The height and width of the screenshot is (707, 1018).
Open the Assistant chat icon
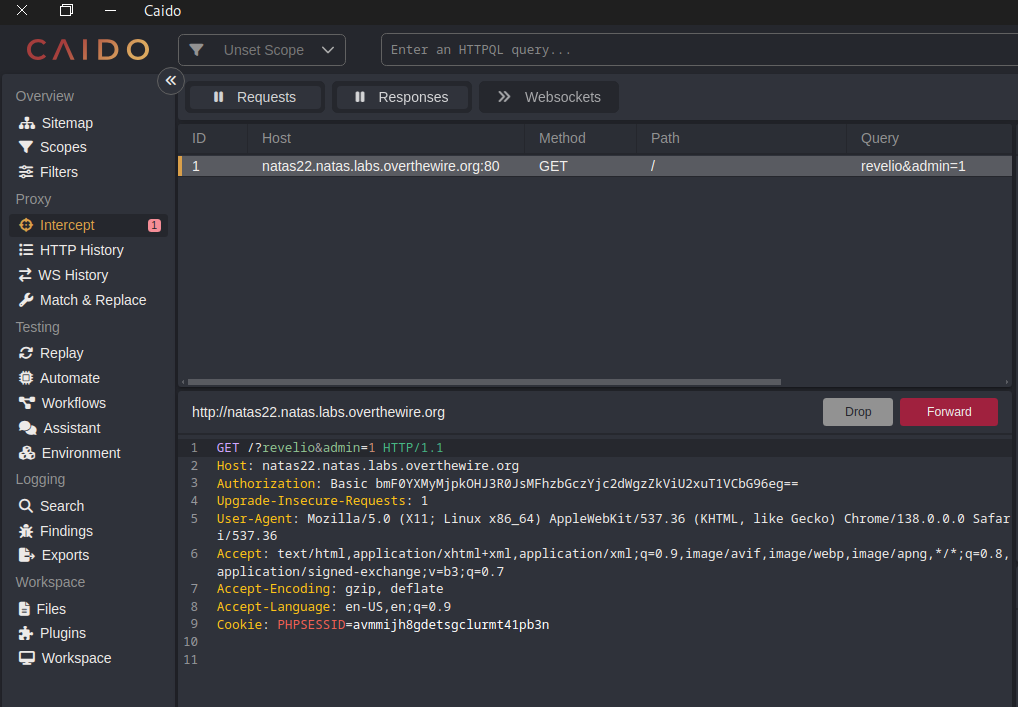coord(27,428)
